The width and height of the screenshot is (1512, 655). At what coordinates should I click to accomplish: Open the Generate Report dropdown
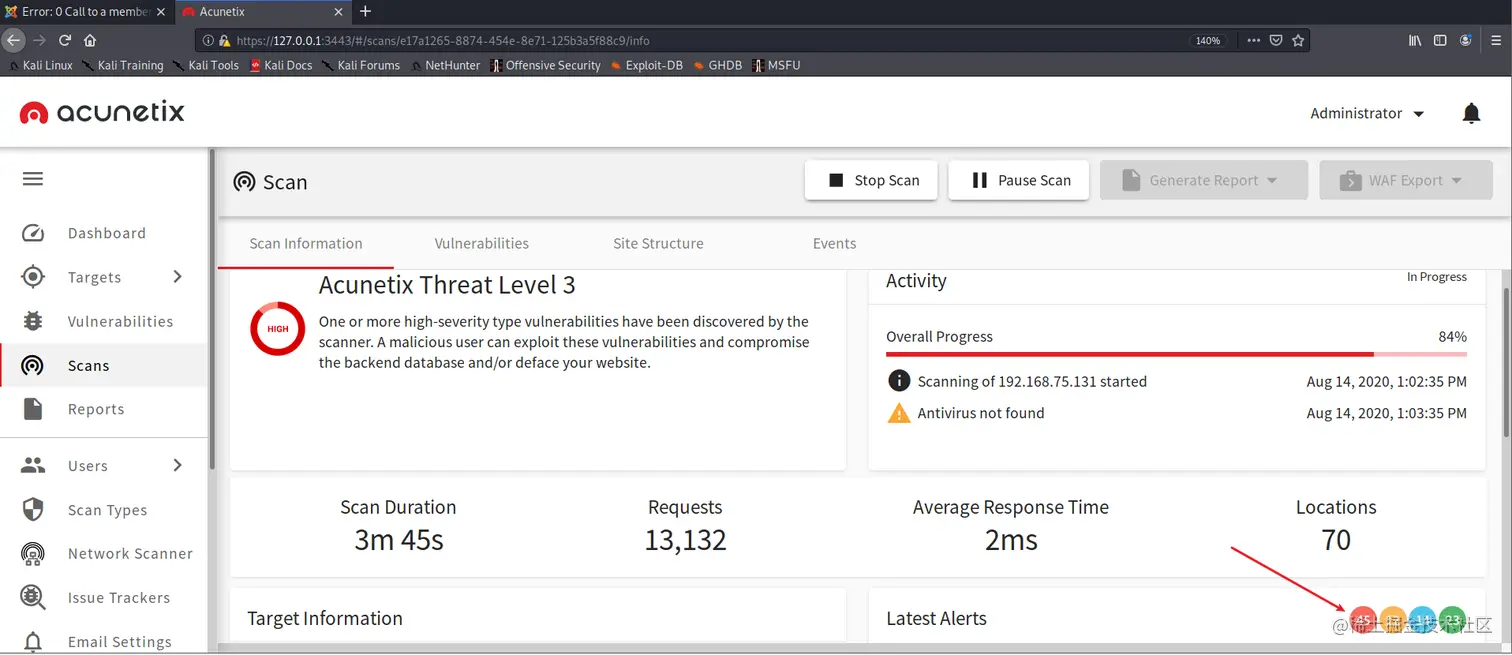click(x=1204, y=180)
